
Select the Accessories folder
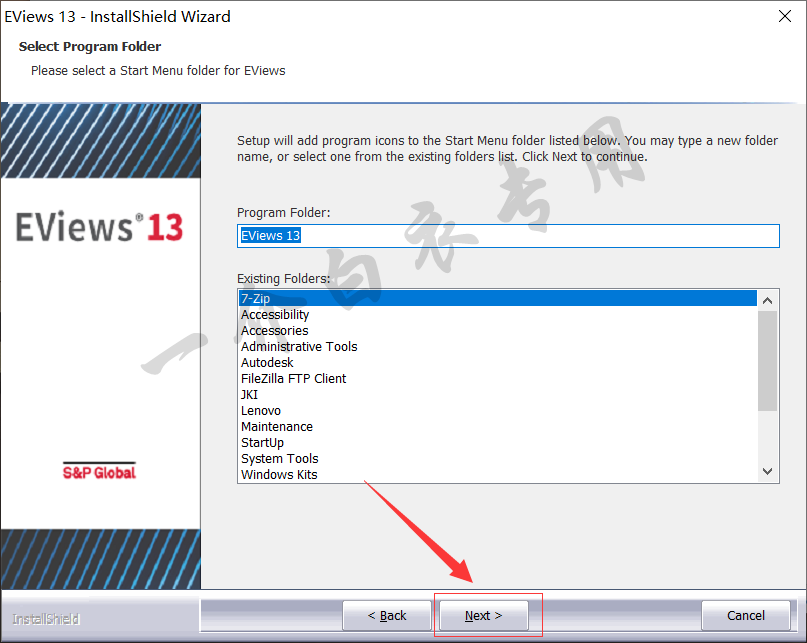[x=498, y=330]
